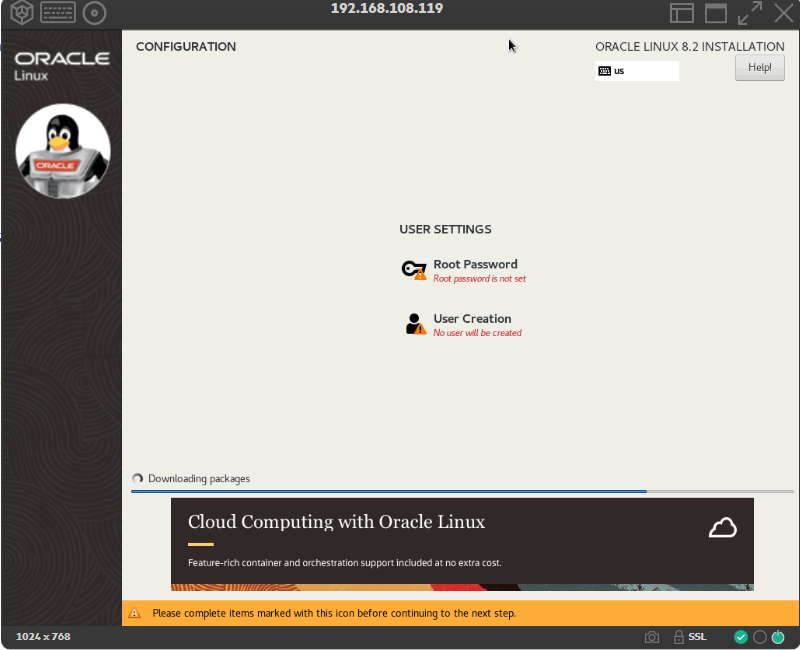This screenshot has height=650, width=800.
Task: Toggle the panel layout view icon
Action: (682, 13)
